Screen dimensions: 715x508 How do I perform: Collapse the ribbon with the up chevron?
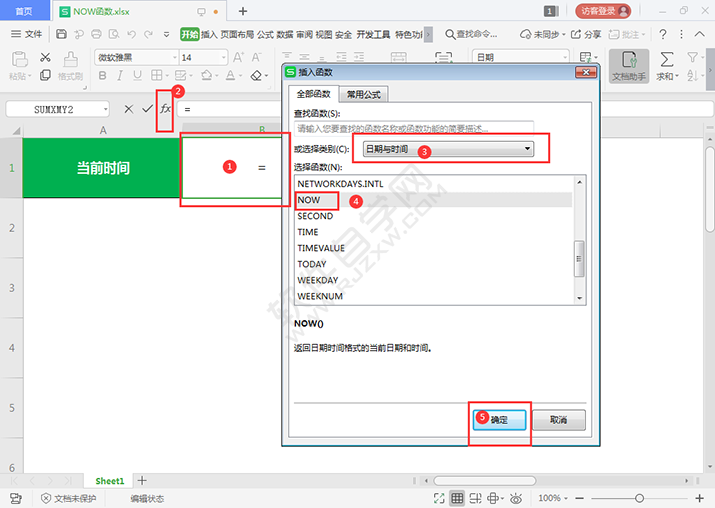[x=699, y=34]
